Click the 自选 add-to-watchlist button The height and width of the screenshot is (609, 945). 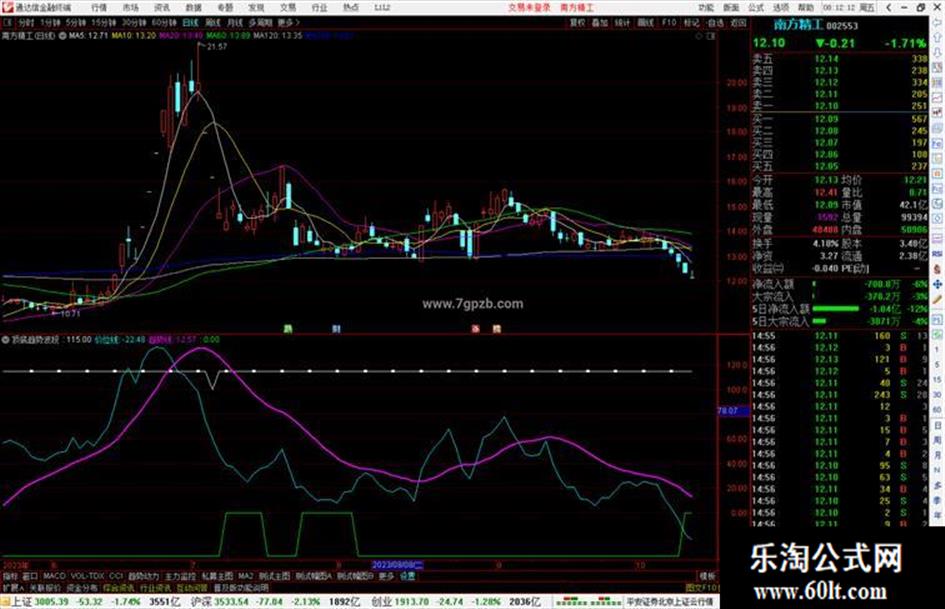pos(715,22)
